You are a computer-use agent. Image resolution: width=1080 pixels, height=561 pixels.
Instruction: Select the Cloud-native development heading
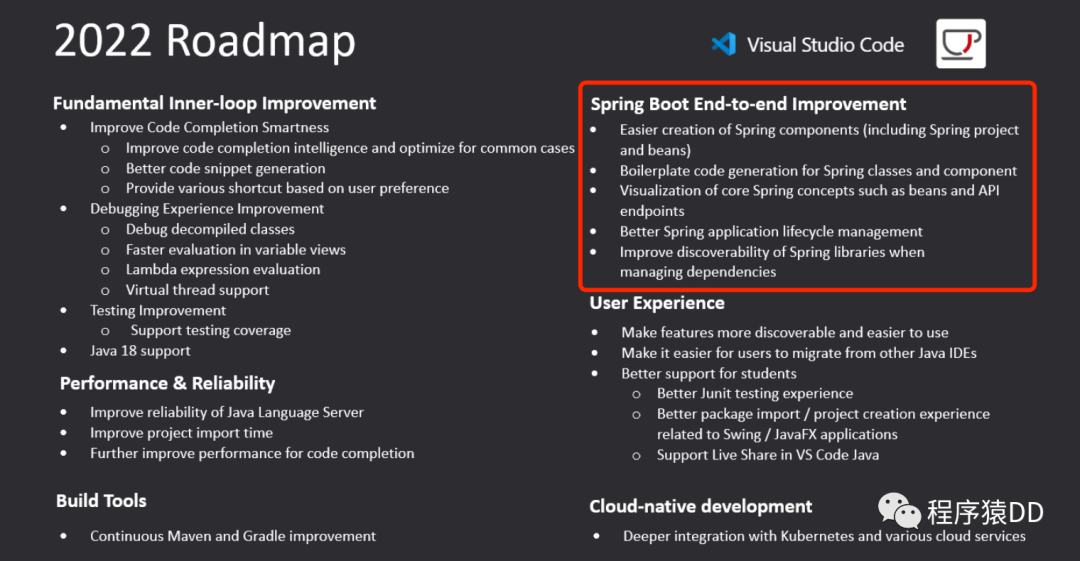[700, 506]
